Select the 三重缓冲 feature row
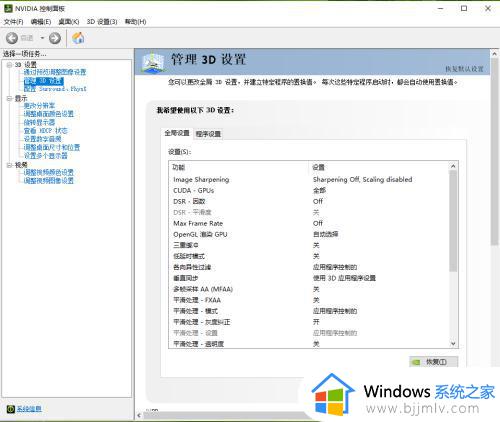The width and height of the screenshot is (500, 422). coord(309,245)
